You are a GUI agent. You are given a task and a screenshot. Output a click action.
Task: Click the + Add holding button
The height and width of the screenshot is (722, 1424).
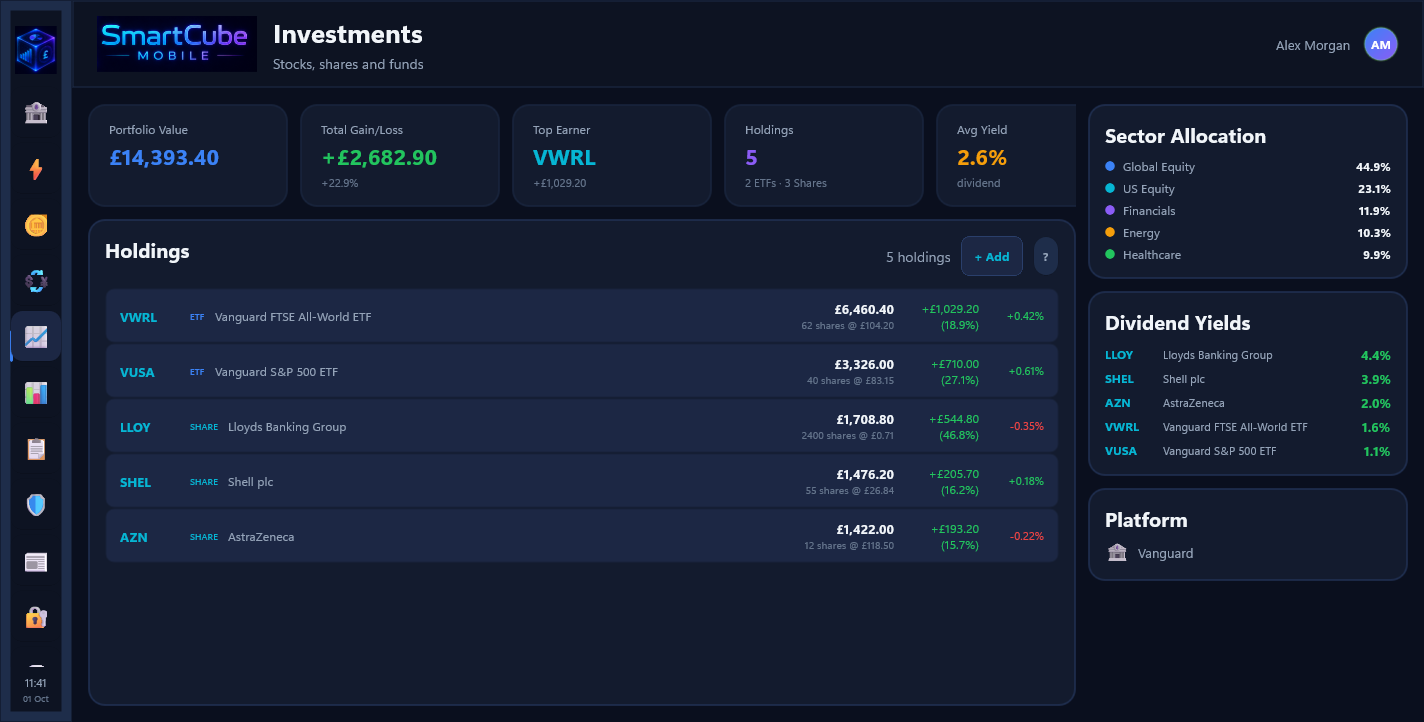click(992, 257)
